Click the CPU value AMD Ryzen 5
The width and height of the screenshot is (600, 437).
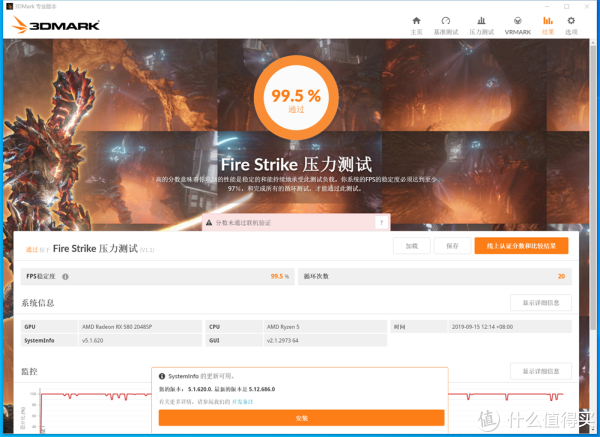[283, 327]
